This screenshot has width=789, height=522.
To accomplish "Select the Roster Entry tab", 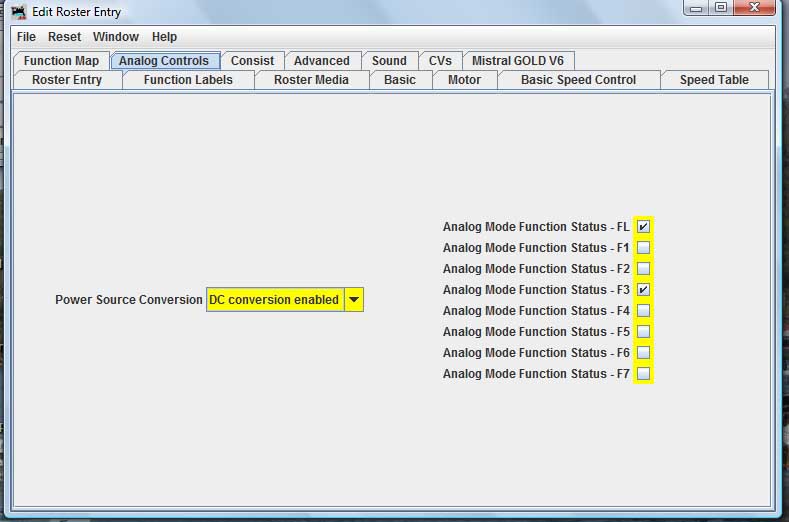I will tap(67, 80).
